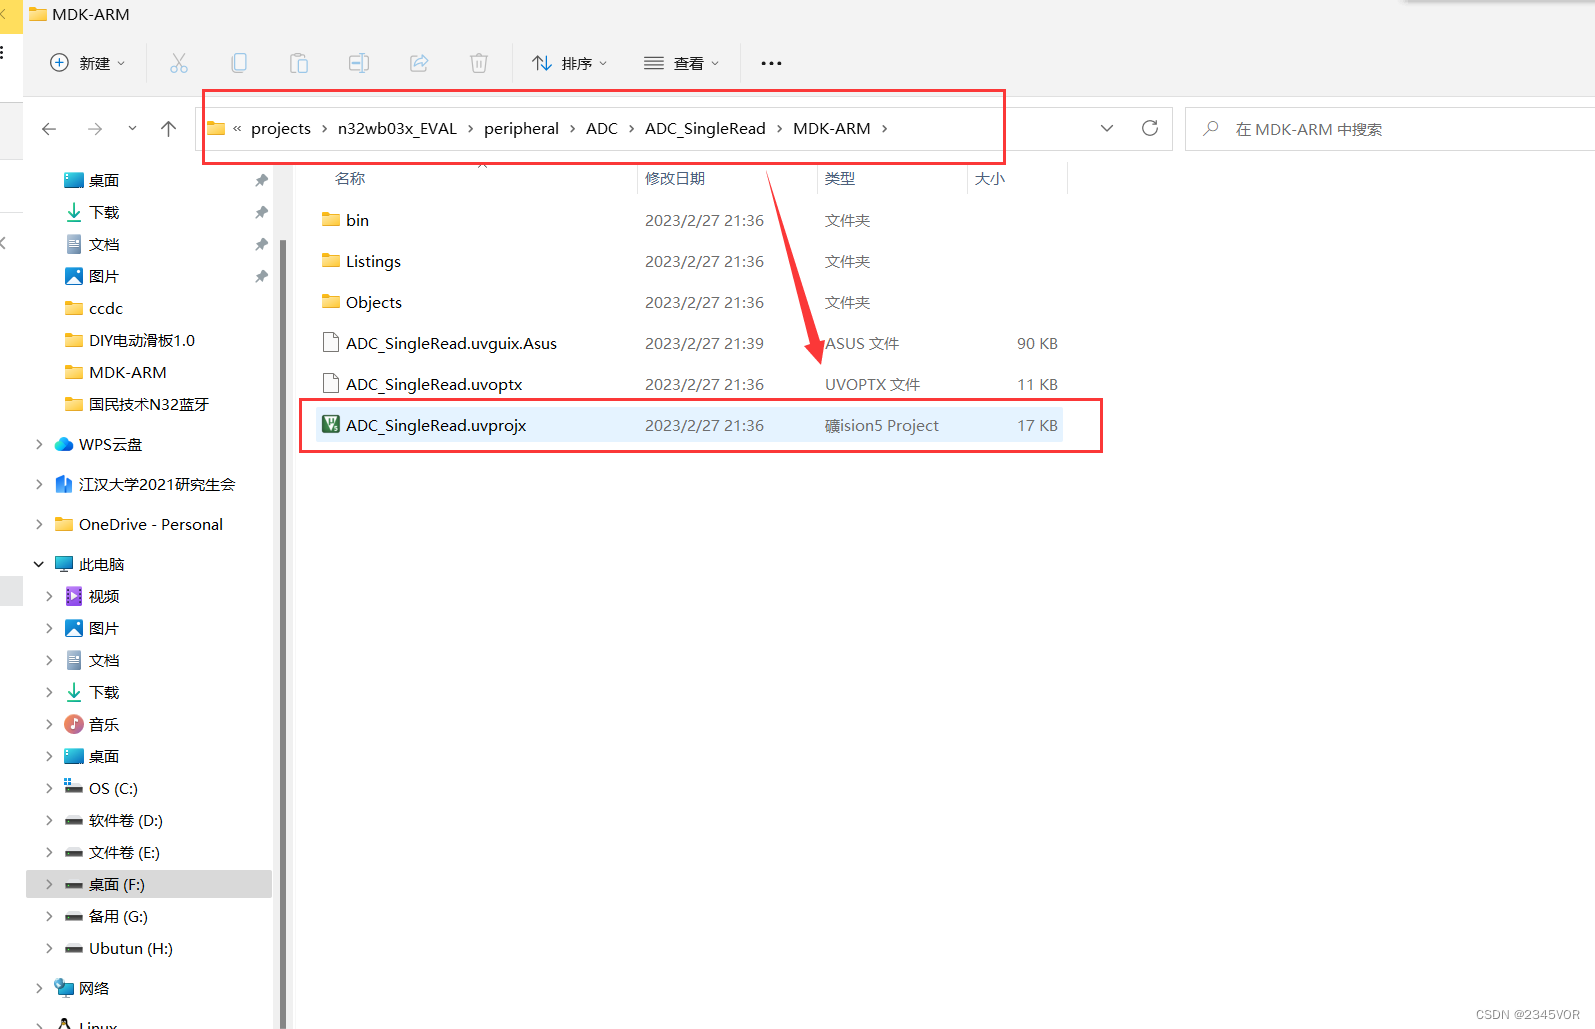Expand the 视频 node under 此电脑

49,596
